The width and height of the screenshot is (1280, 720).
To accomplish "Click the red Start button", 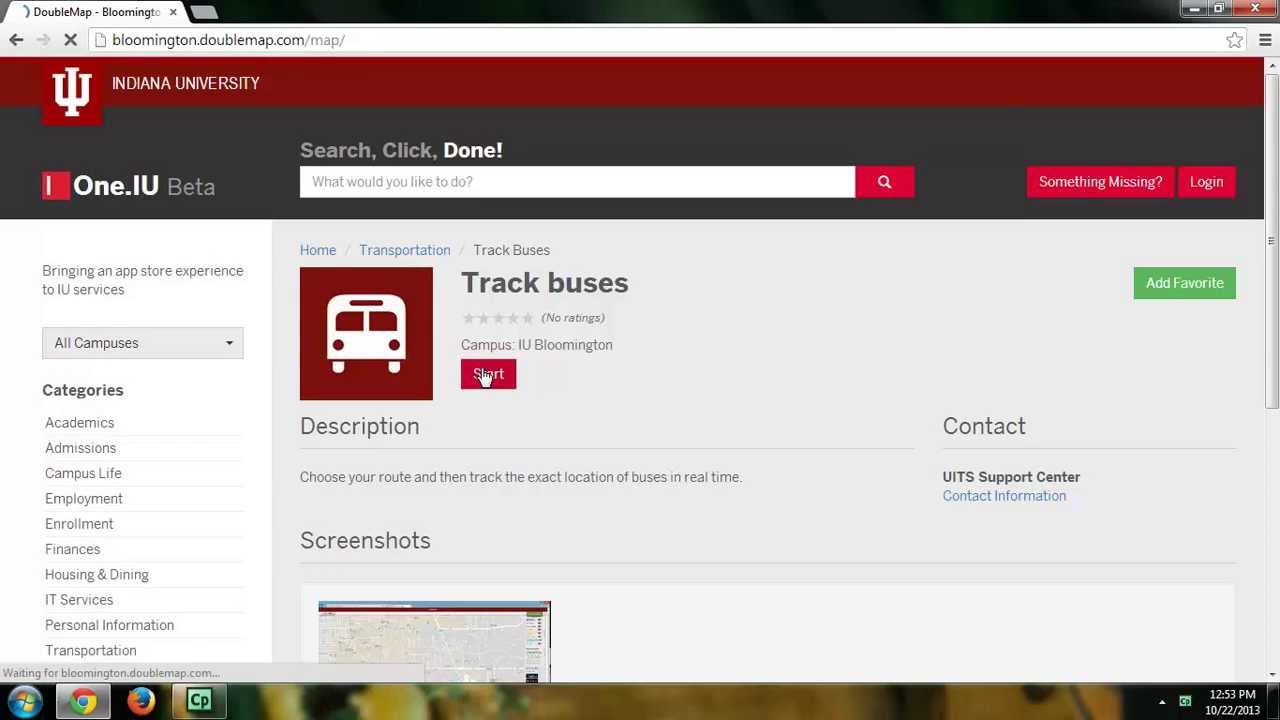I will click(x=488, y=374).
